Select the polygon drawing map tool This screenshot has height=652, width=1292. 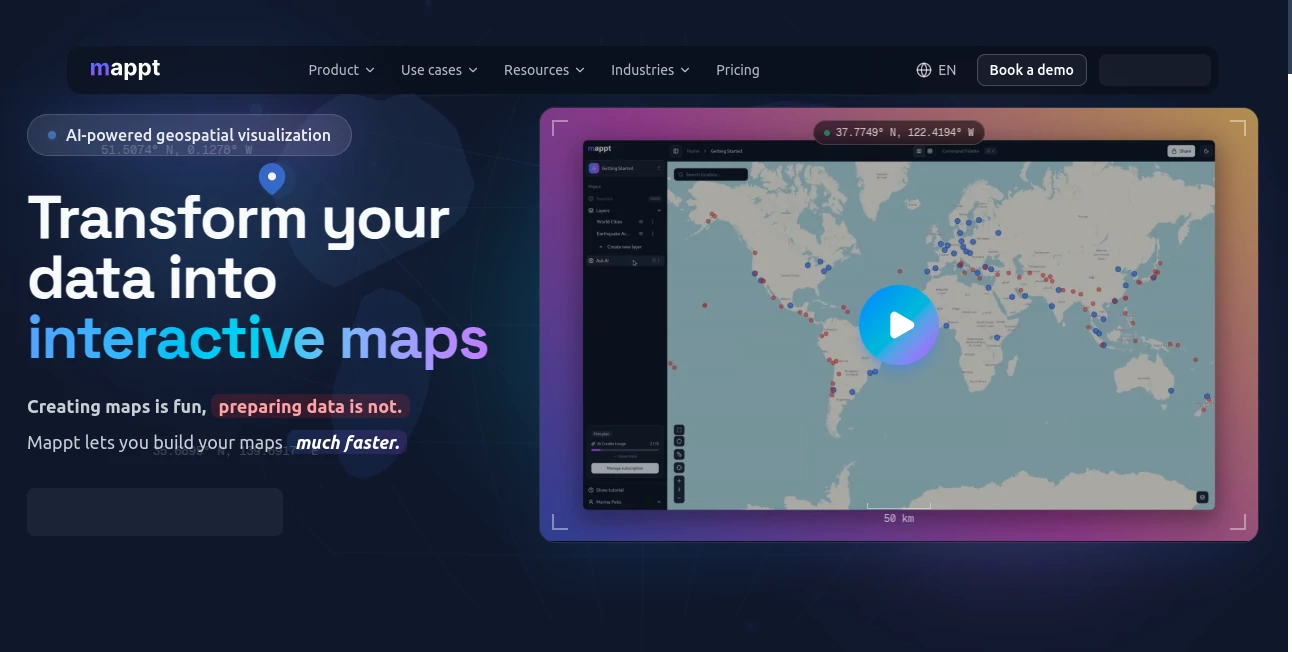(679, 441)
